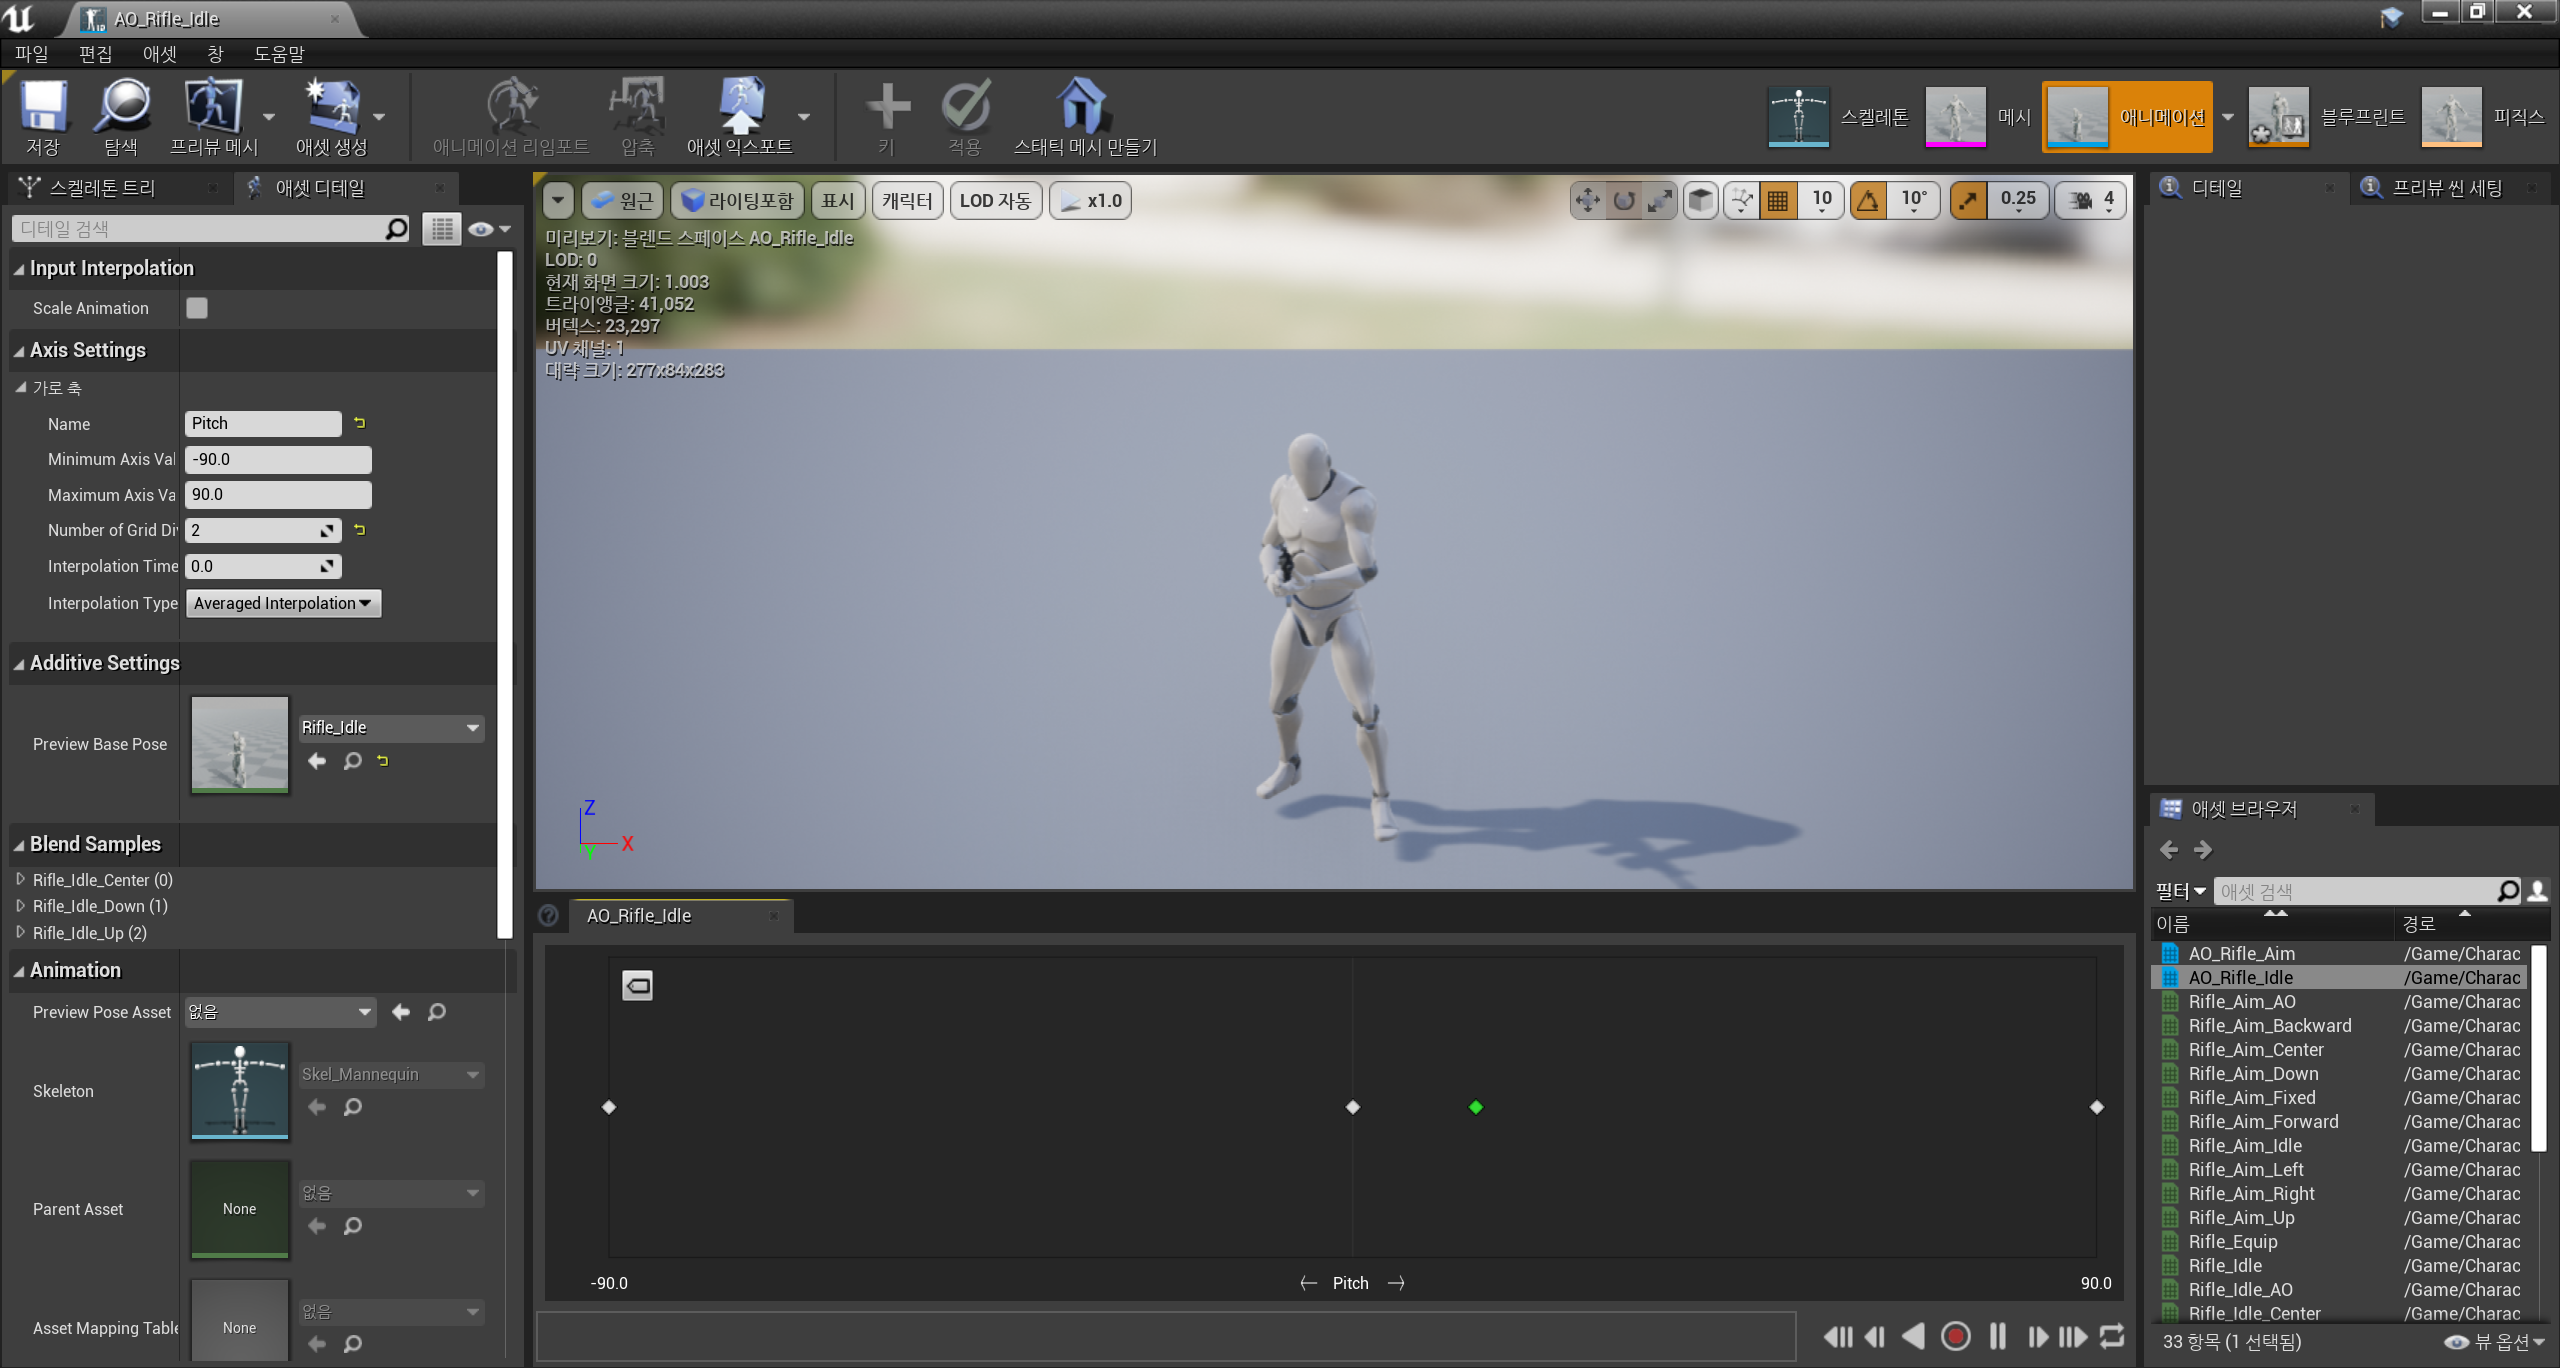Collapse the Additive Settings section
2560x1368 pixels.
click(19, 664)
